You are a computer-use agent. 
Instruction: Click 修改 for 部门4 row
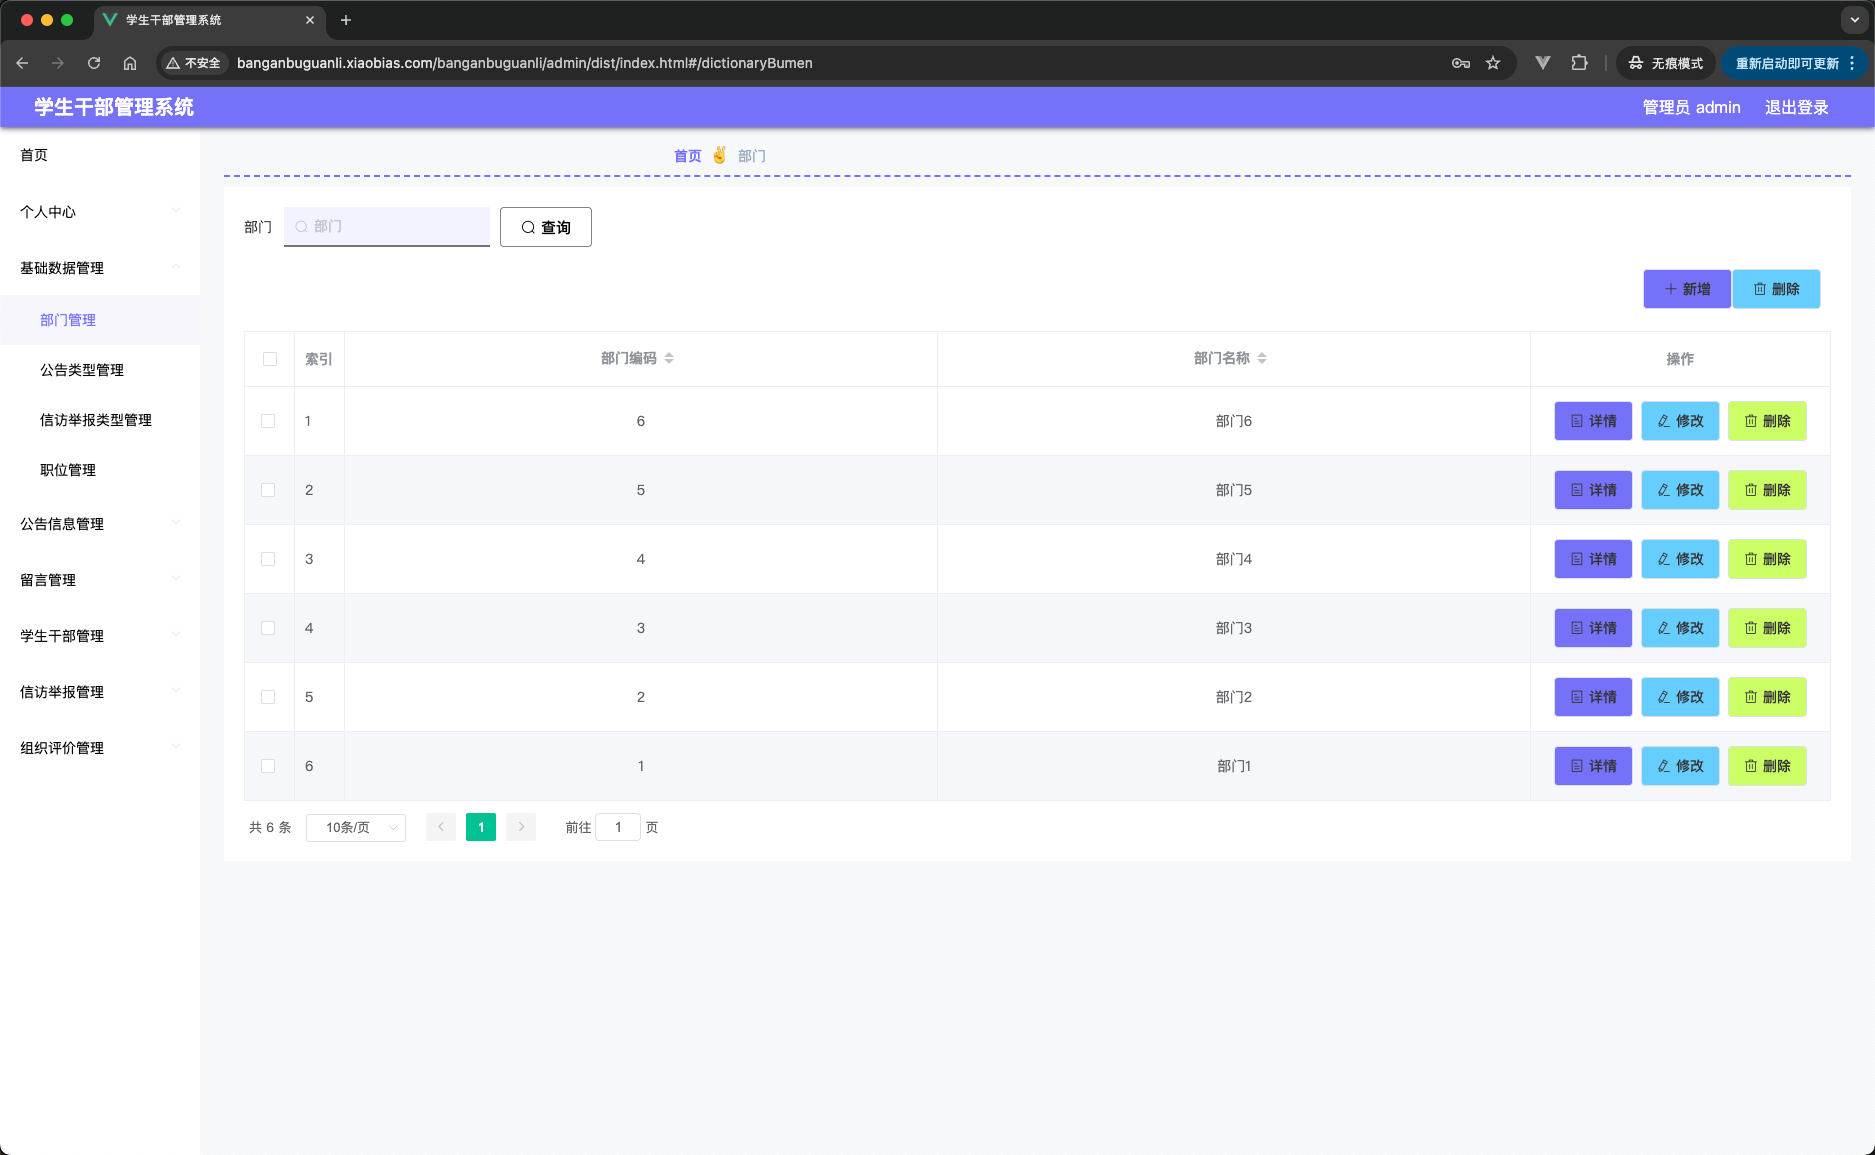1680,559
